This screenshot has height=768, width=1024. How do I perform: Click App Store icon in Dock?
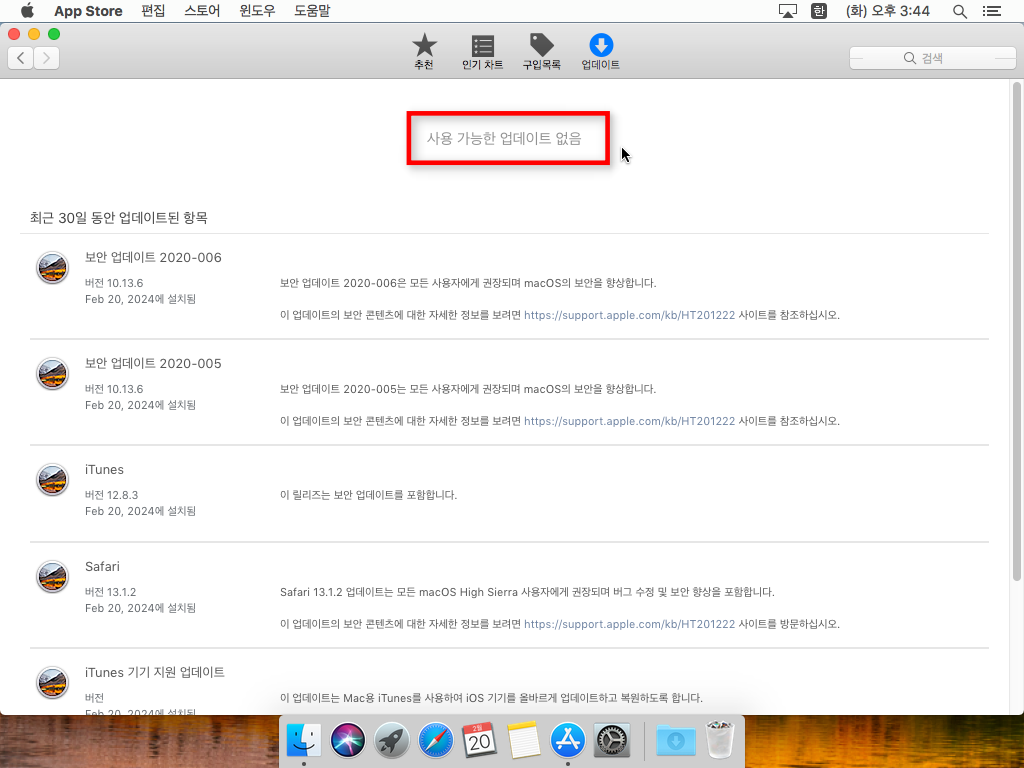tap(568, 741)
